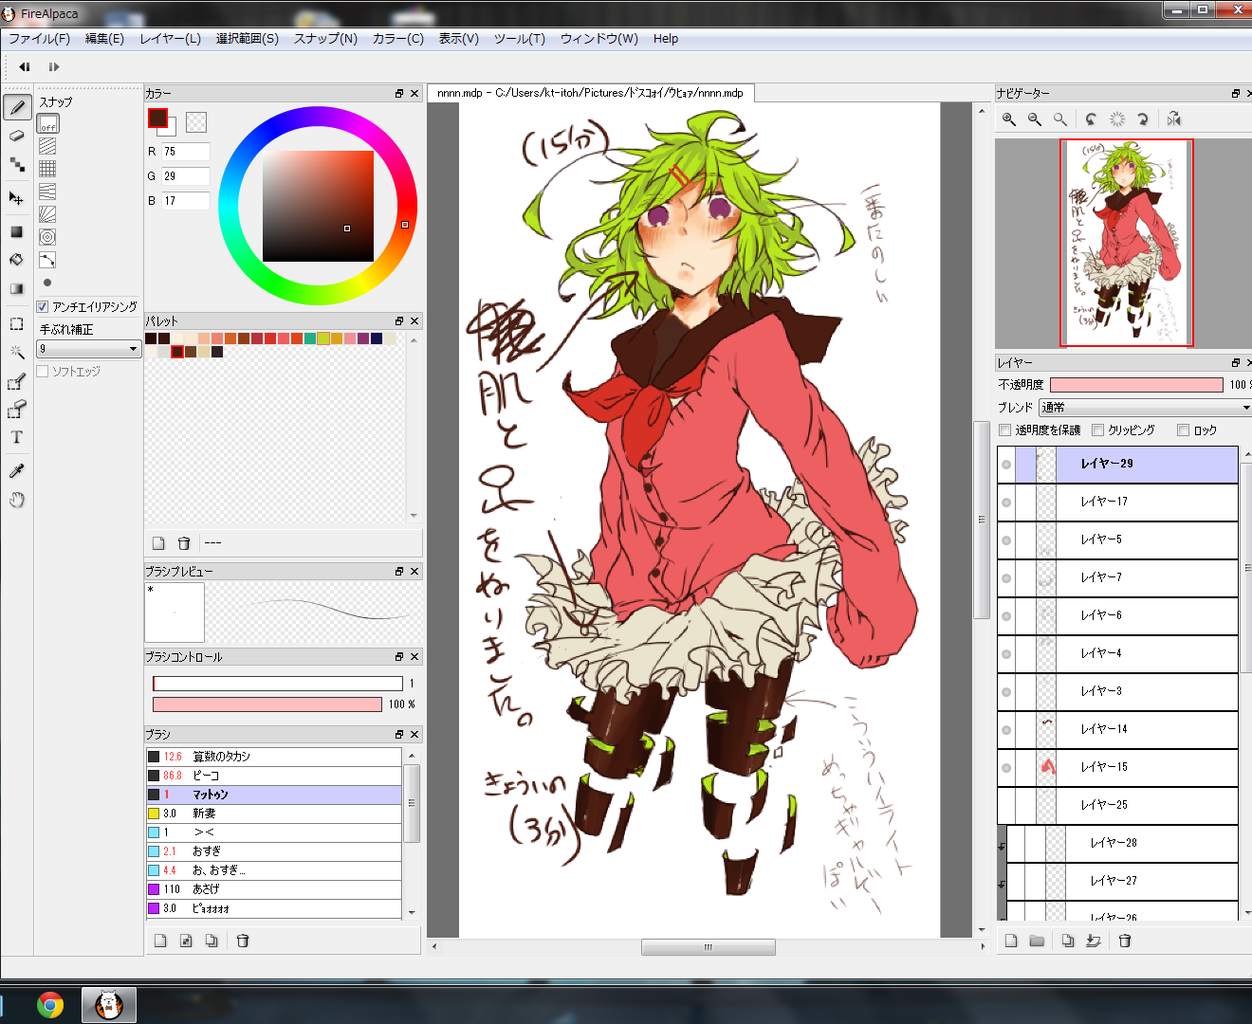Float the カラー panel
This screenshot has height=1024, width=1252.
pos(399,93)
